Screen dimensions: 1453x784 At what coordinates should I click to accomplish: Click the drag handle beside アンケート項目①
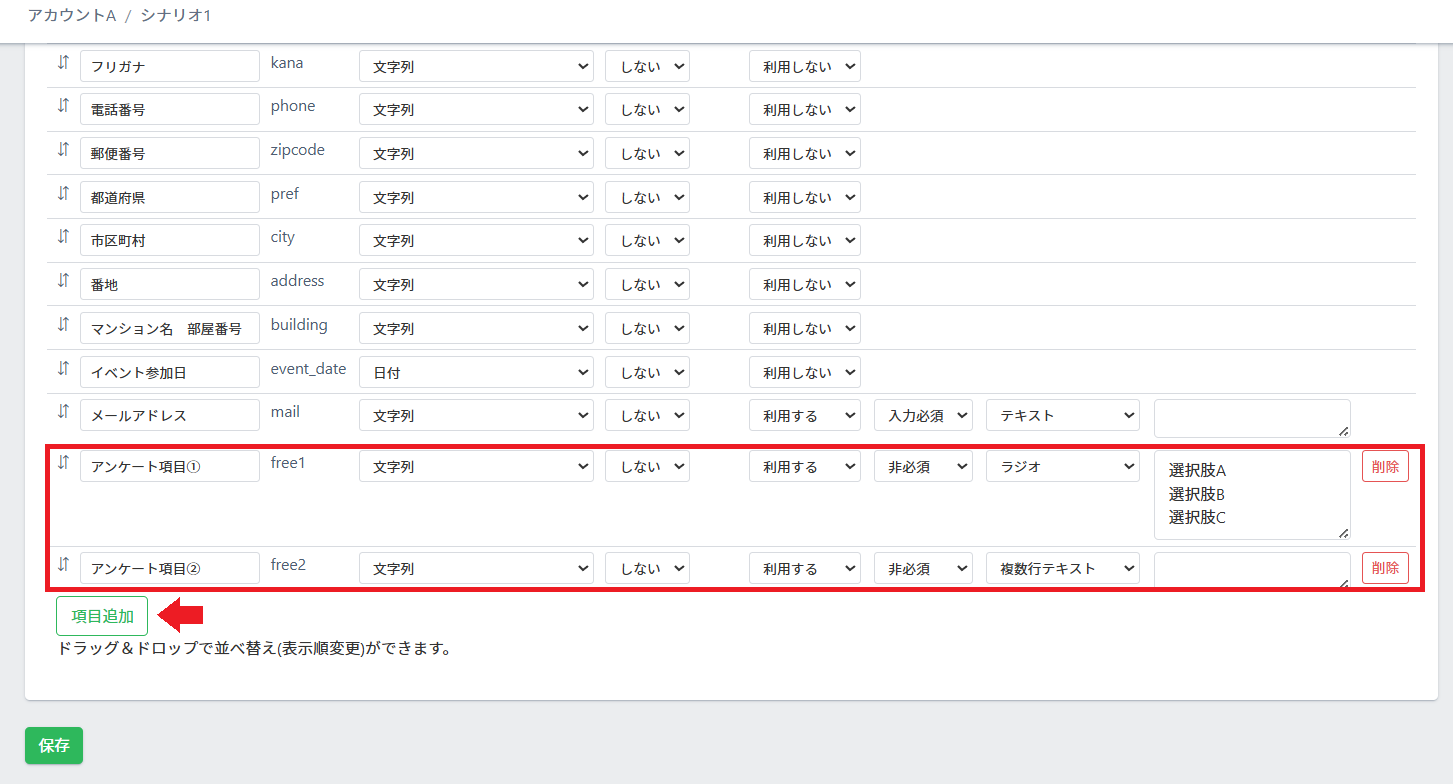click(63, 462)
